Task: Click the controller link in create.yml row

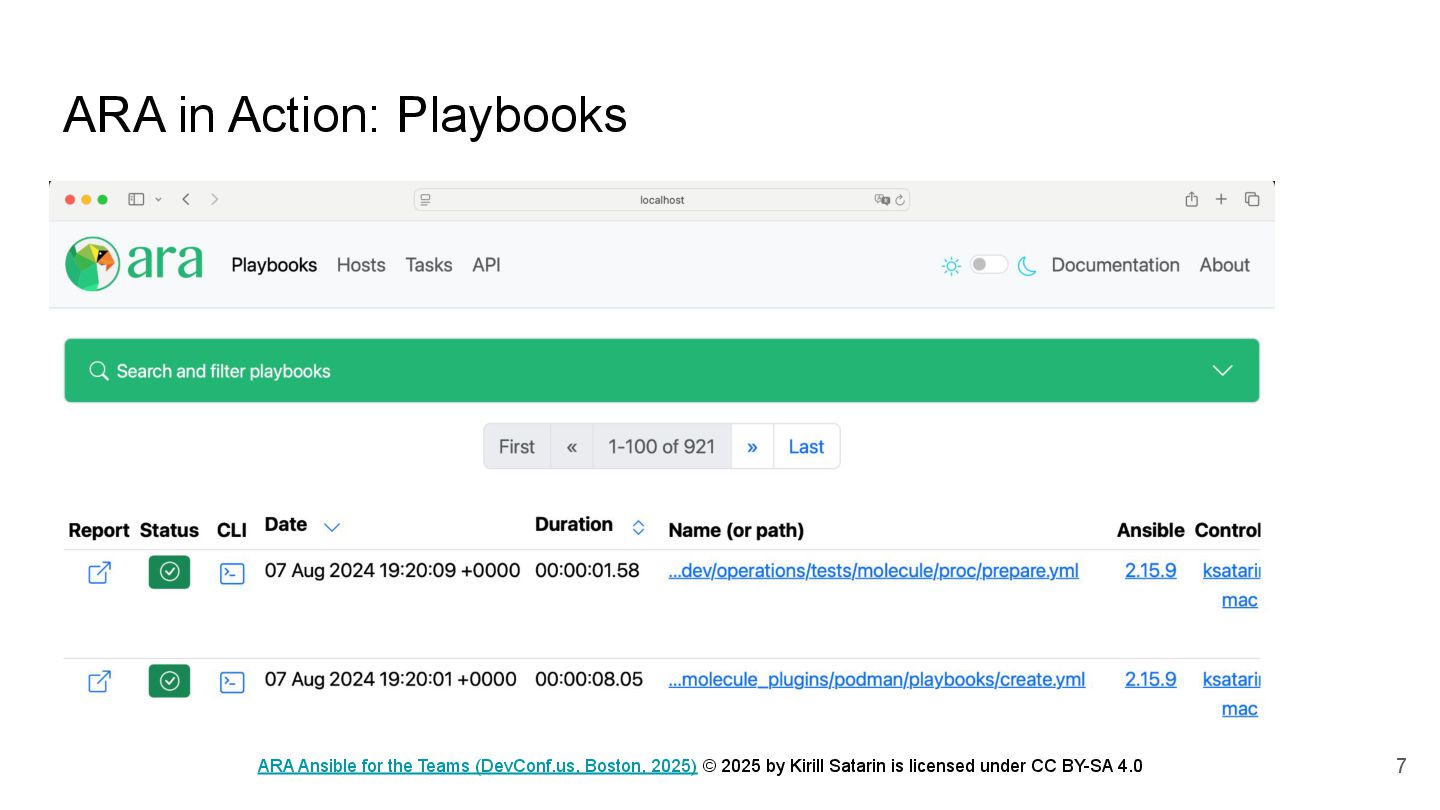Action: pos(1231,694)
